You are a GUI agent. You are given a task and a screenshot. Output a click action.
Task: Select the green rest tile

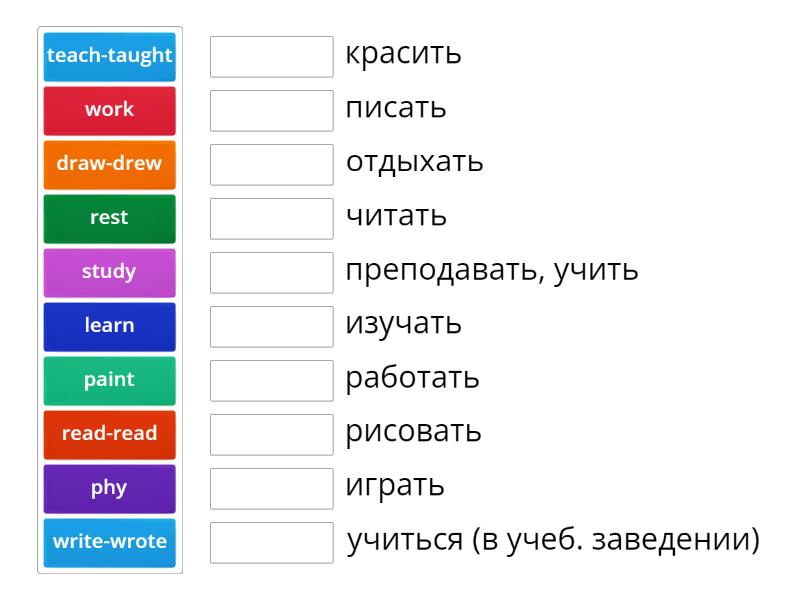(x=110, y=219)
